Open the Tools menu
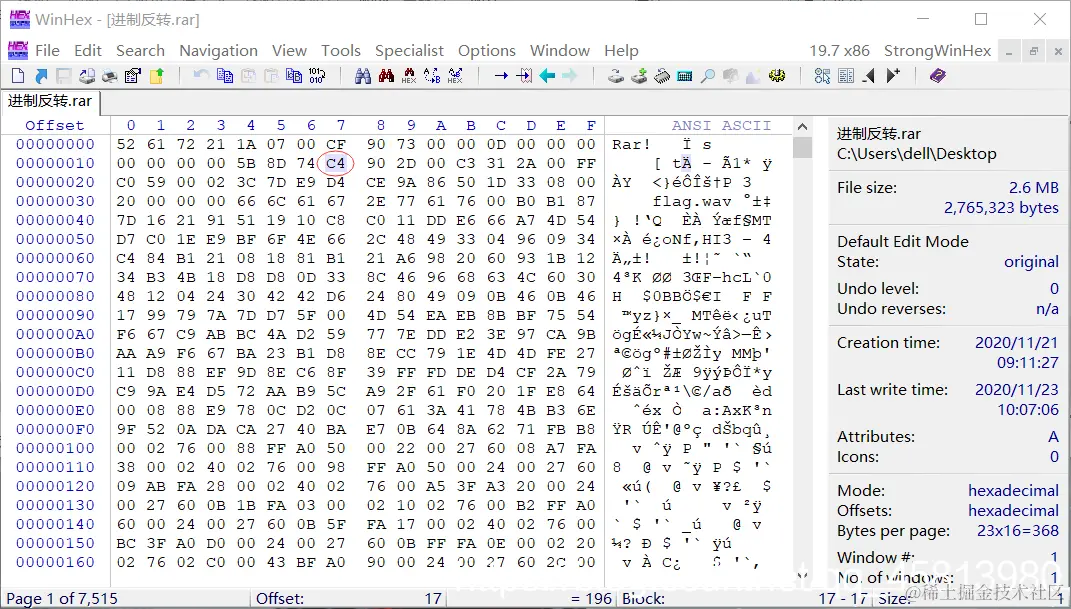Screen dimensions: 1071x609 341,51
